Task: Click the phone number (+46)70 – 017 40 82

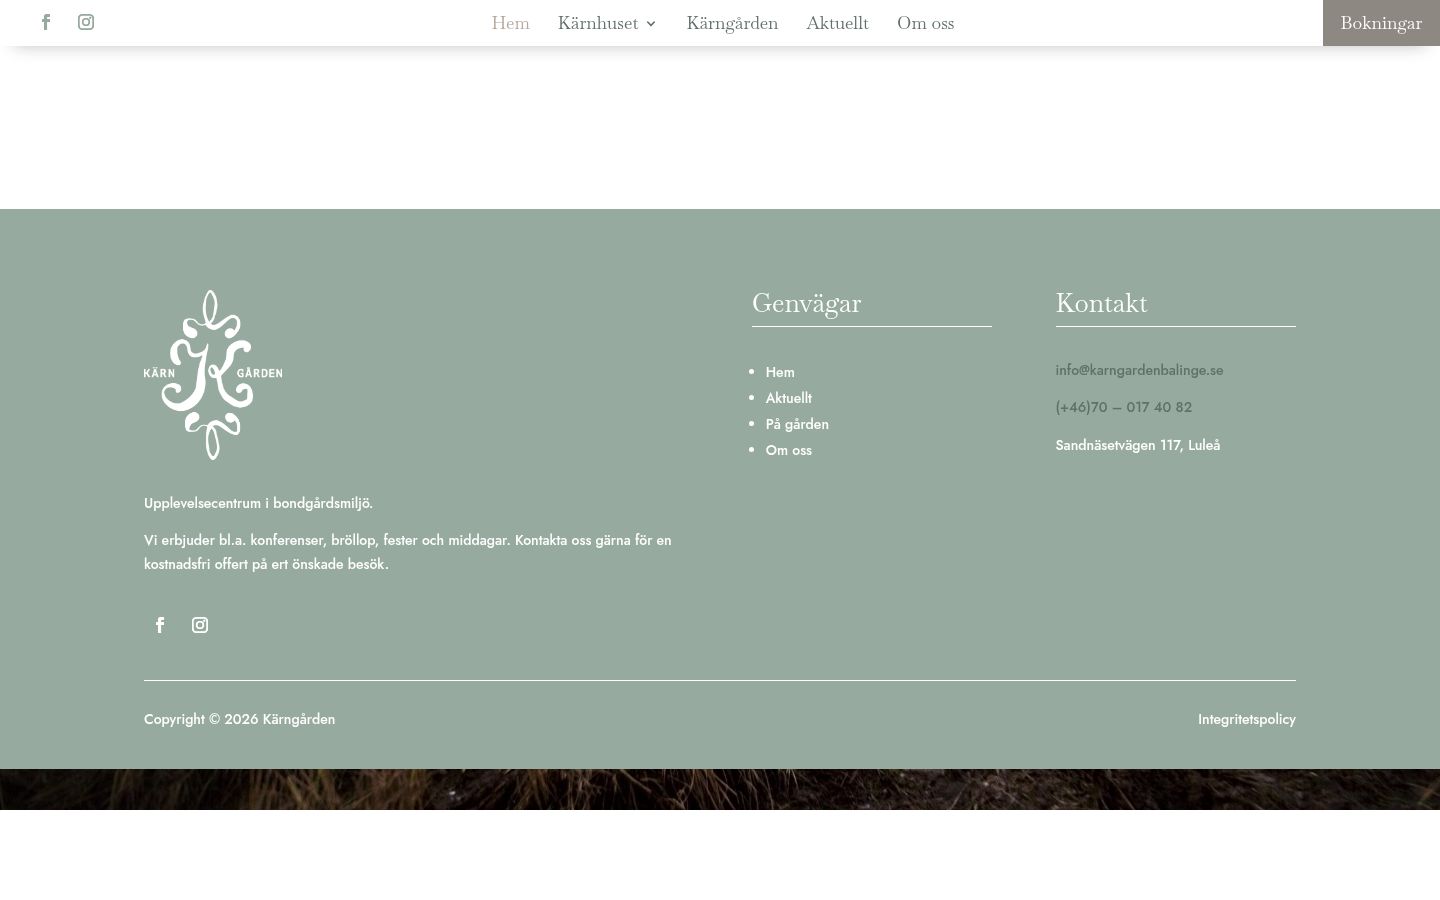Action: click(x=1124, y=407)
